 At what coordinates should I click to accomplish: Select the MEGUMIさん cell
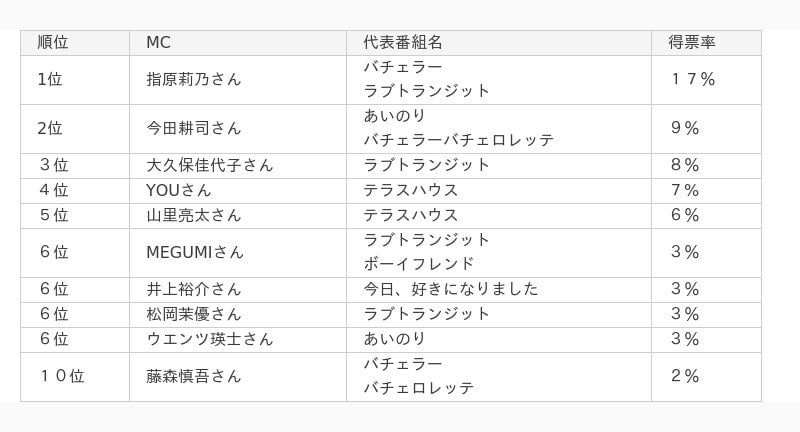pyautogui.click(x=238, y=253)
